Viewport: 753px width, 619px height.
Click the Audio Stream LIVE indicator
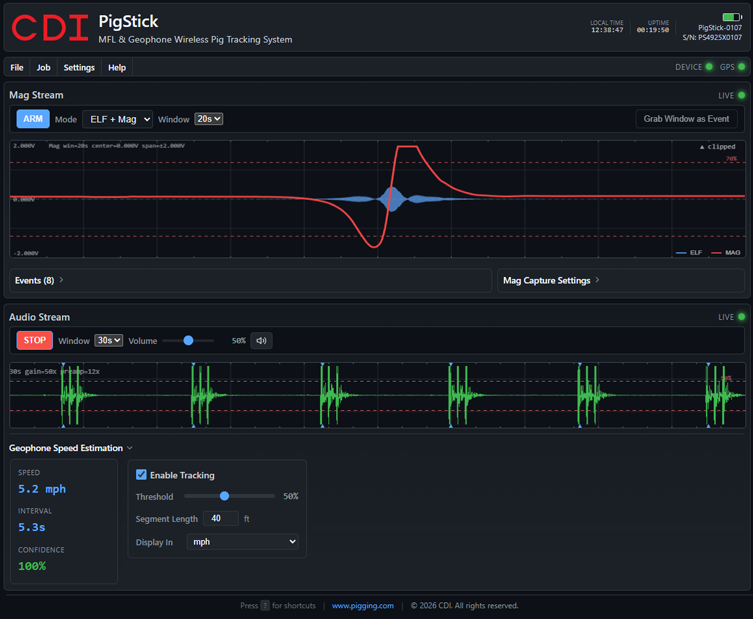point(732,318)
